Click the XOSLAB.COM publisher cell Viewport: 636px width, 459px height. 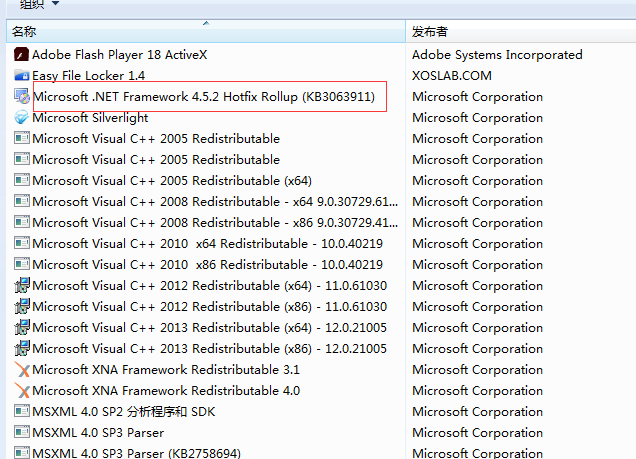coord(452,76)
